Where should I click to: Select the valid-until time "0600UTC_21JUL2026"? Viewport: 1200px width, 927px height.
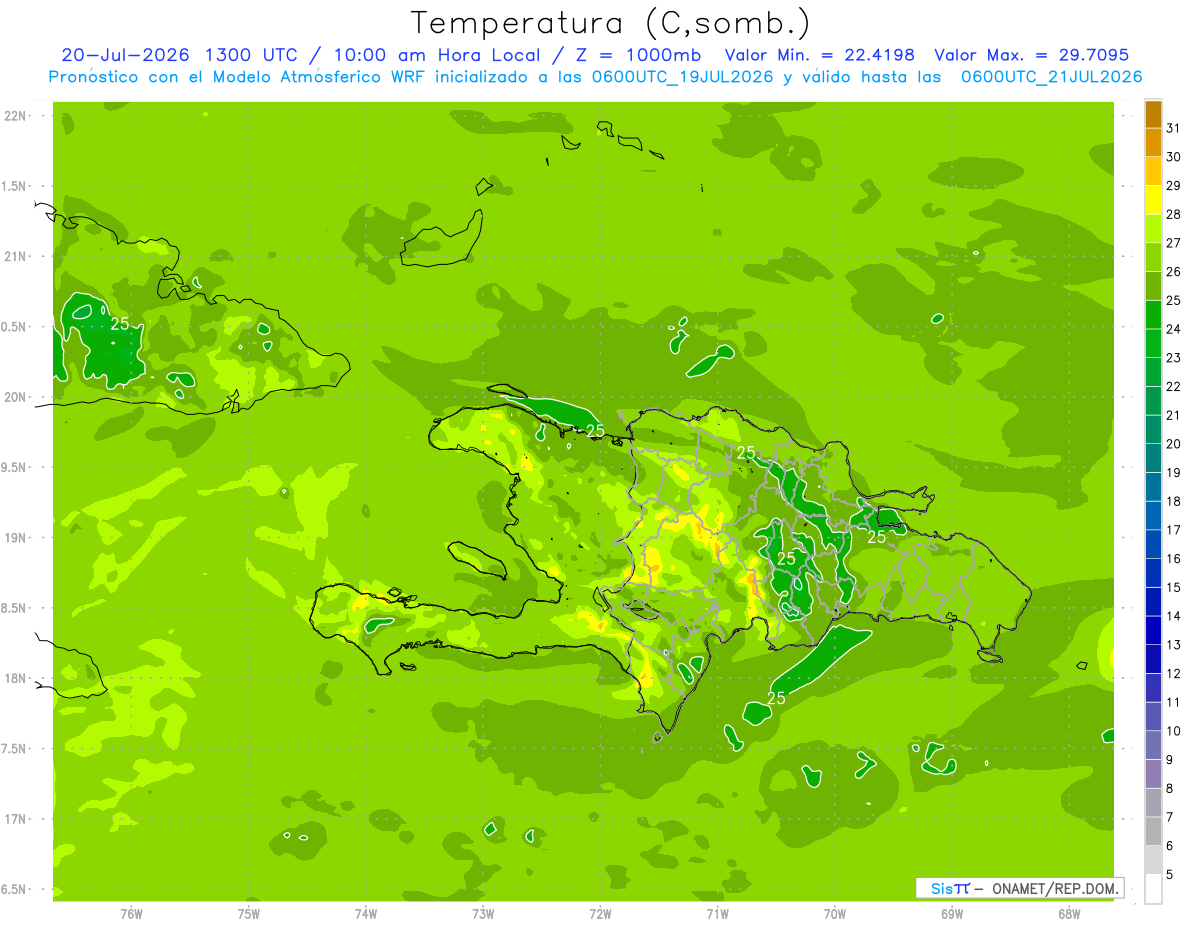1051,77
